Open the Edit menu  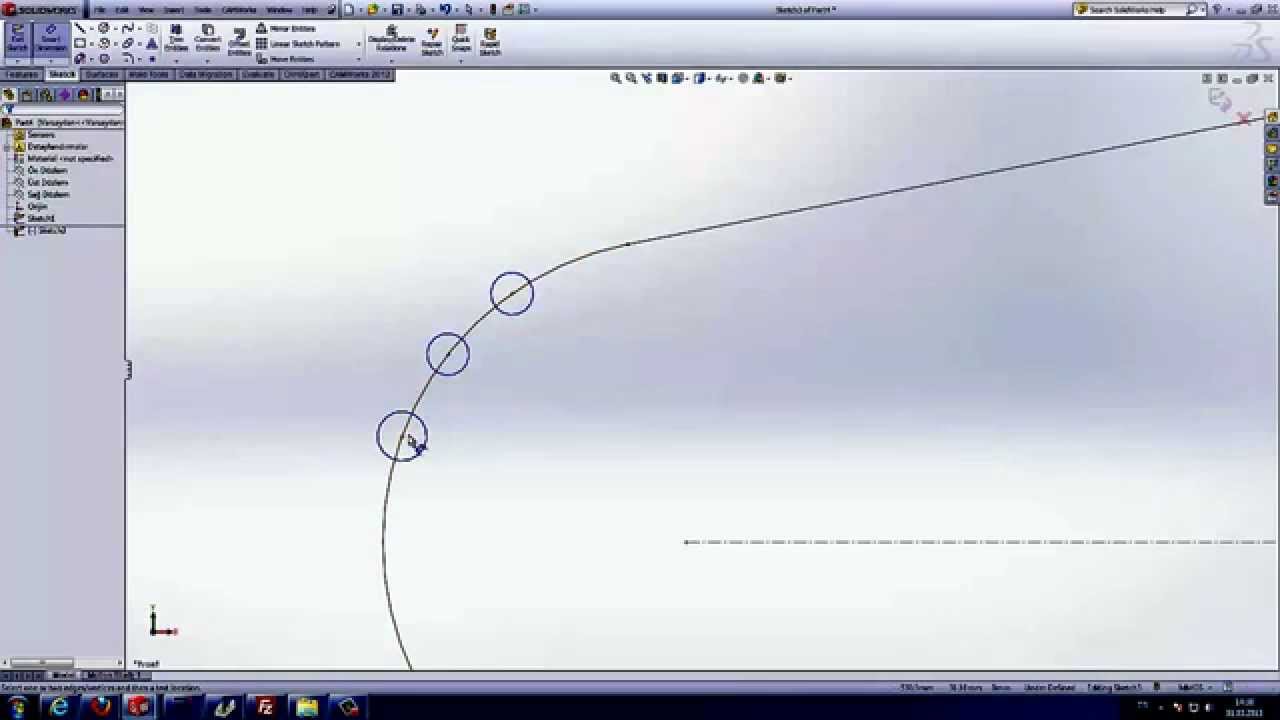coord(122,10)
